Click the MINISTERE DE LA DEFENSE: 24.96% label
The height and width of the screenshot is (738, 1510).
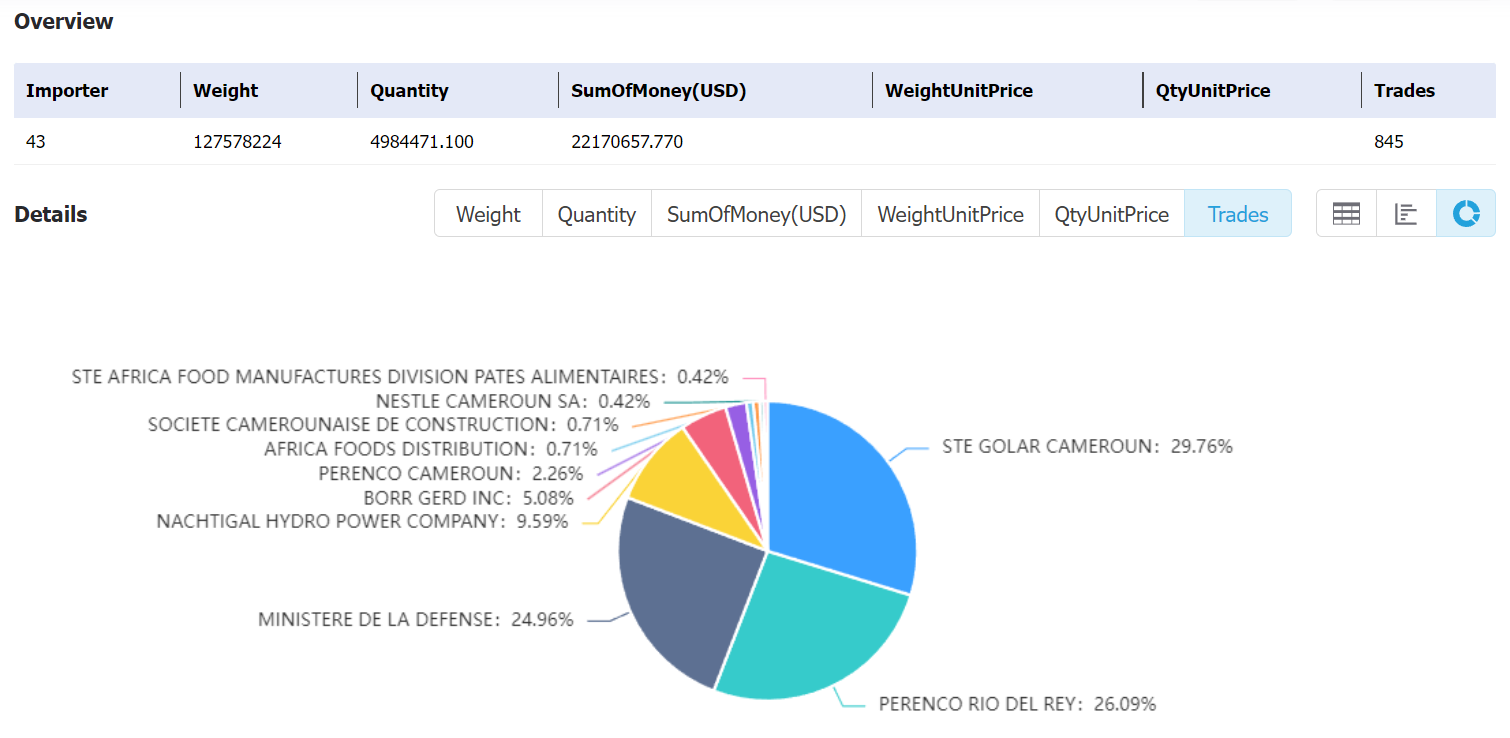416,620
